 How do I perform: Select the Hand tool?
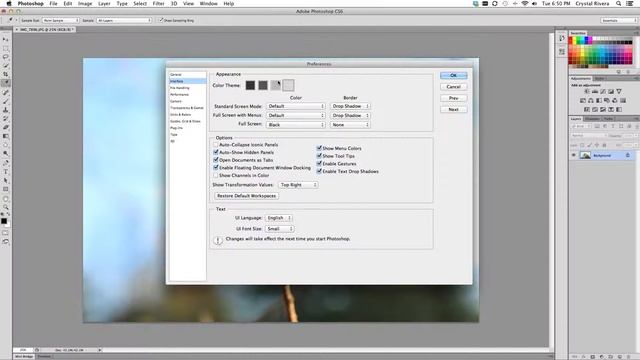5,199
